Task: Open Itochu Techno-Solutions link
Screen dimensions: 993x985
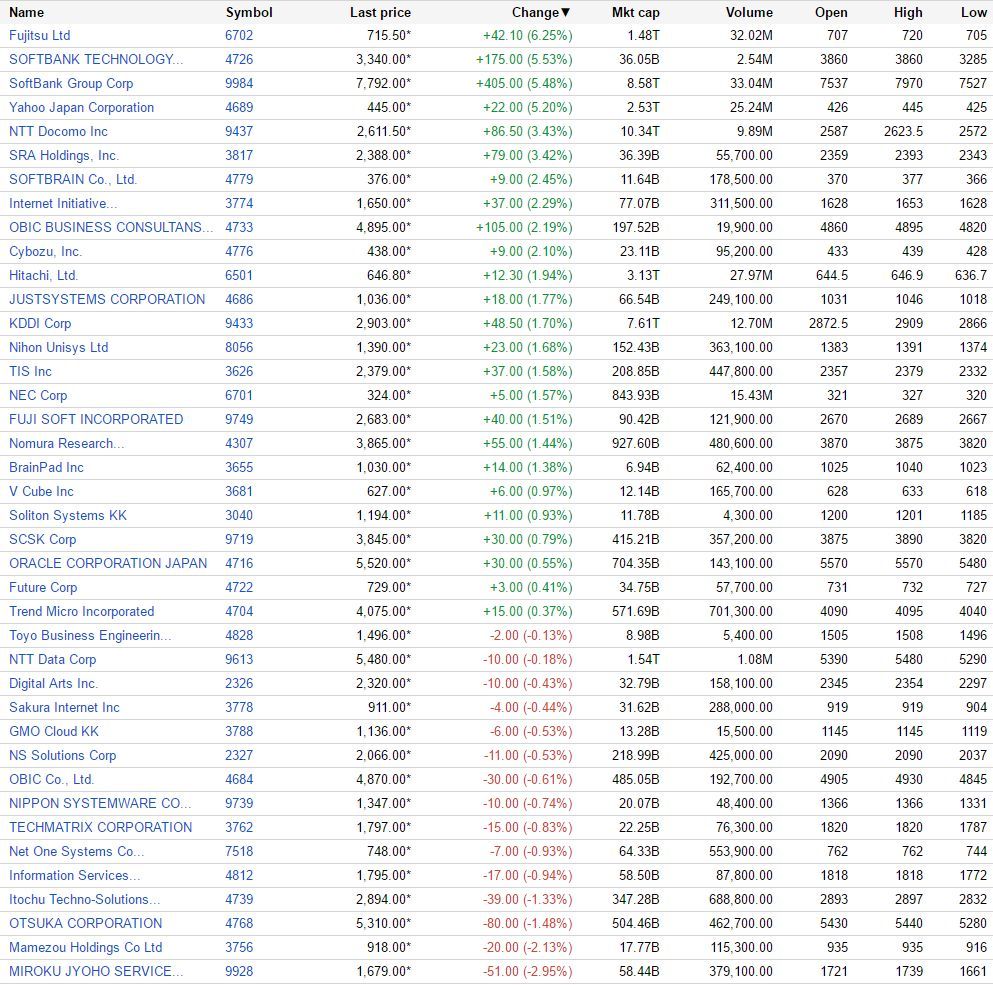Action: [x=84, y=900]
